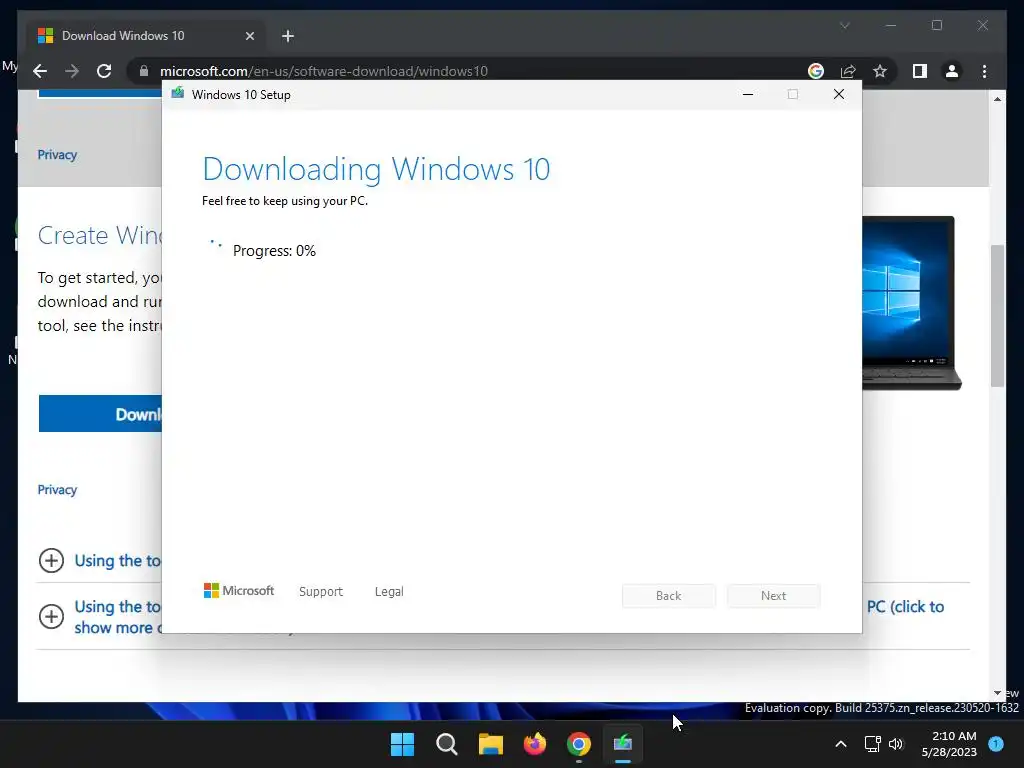The width and height of the screenshot is (1024, 768).
Task: Open taskbar Search
Action: (x=447, y=744)
